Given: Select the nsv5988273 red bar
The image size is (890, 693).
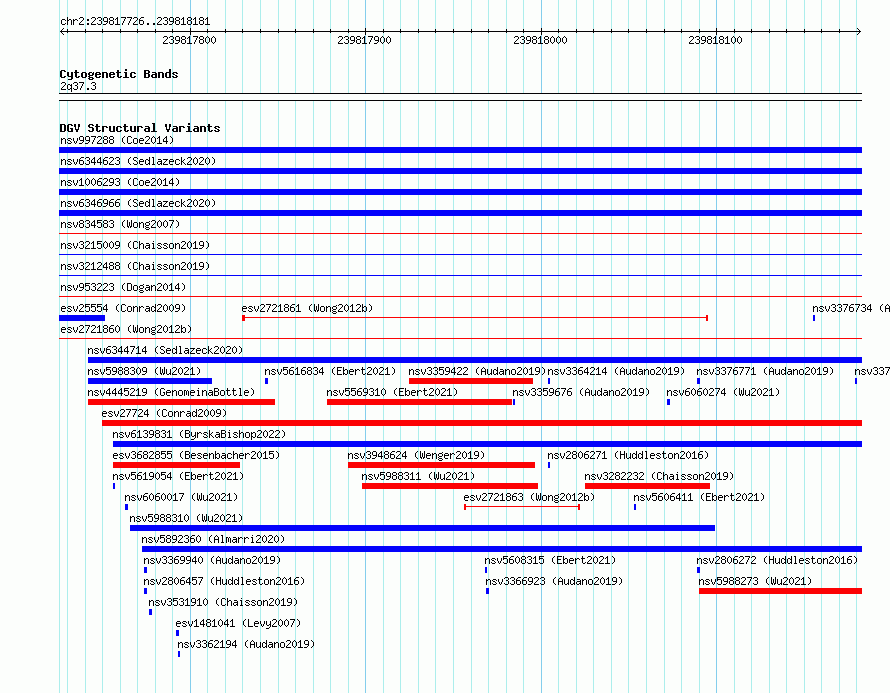Looking at the screenshot, I should point(780,591).
